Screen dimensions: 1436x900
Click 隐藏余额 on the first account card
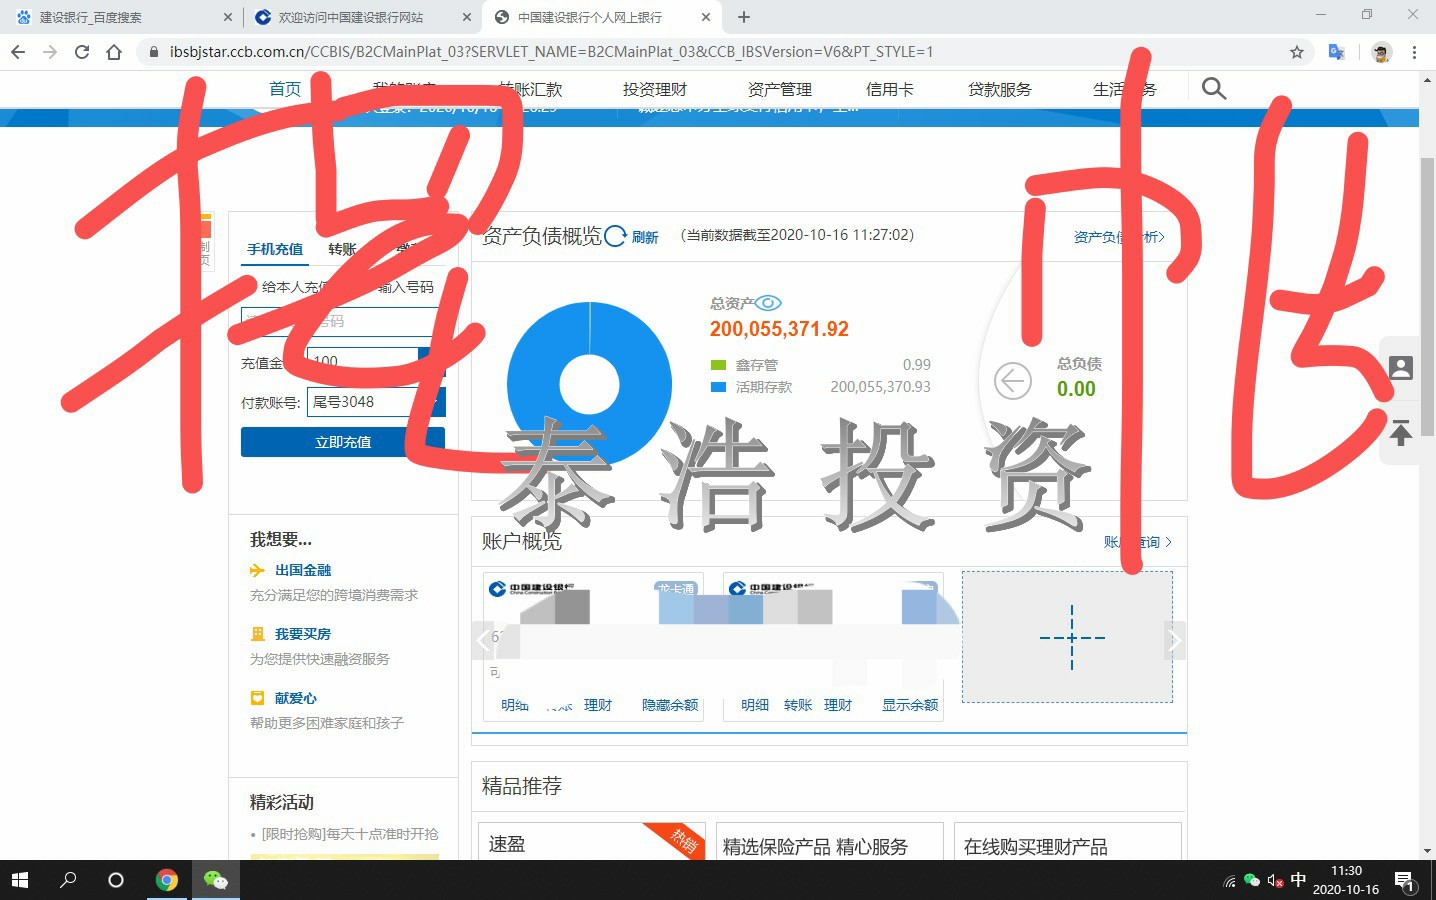point(670,705)
